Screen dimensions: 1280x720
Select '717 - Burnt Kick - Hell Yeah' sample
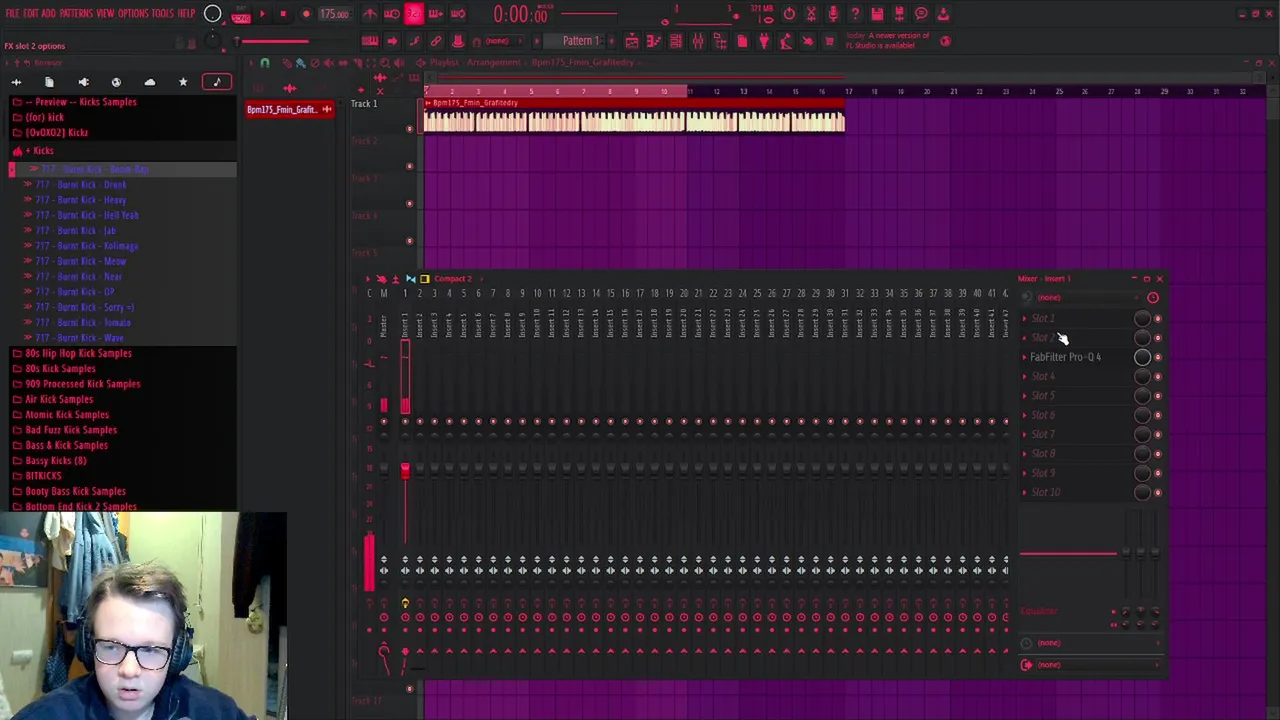point(88,215)
